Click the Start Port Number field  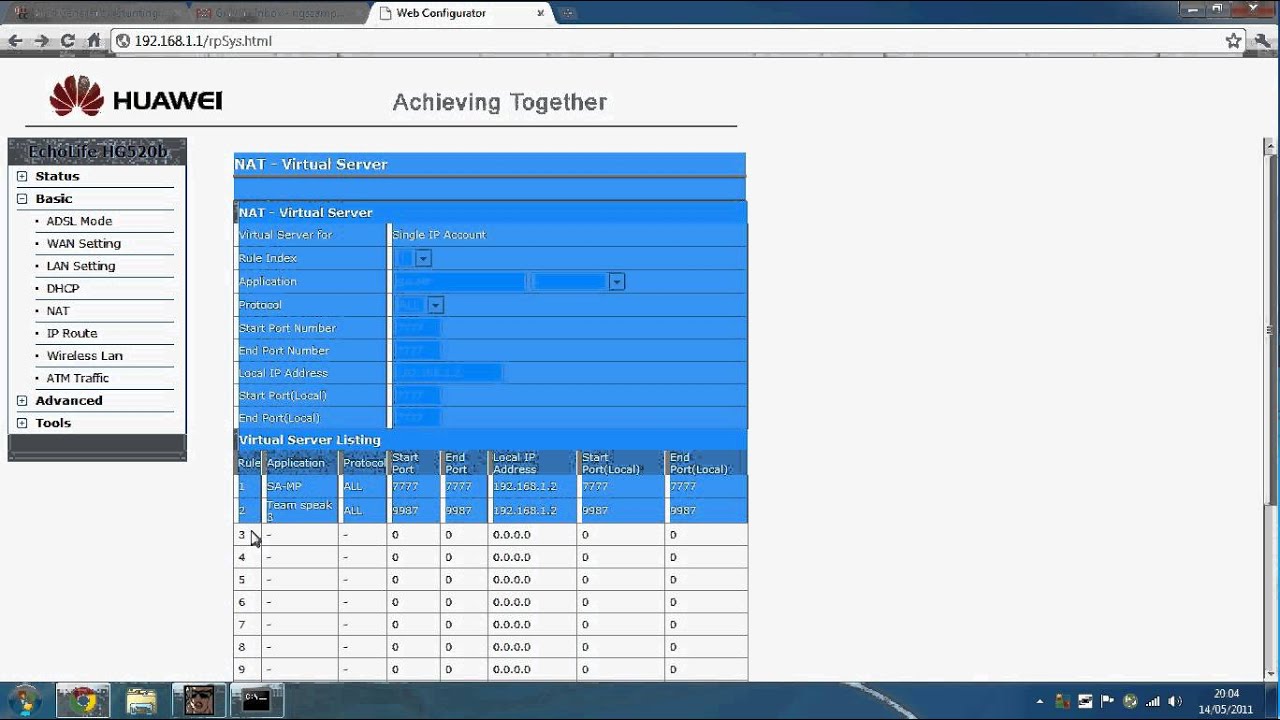point(417,328)
